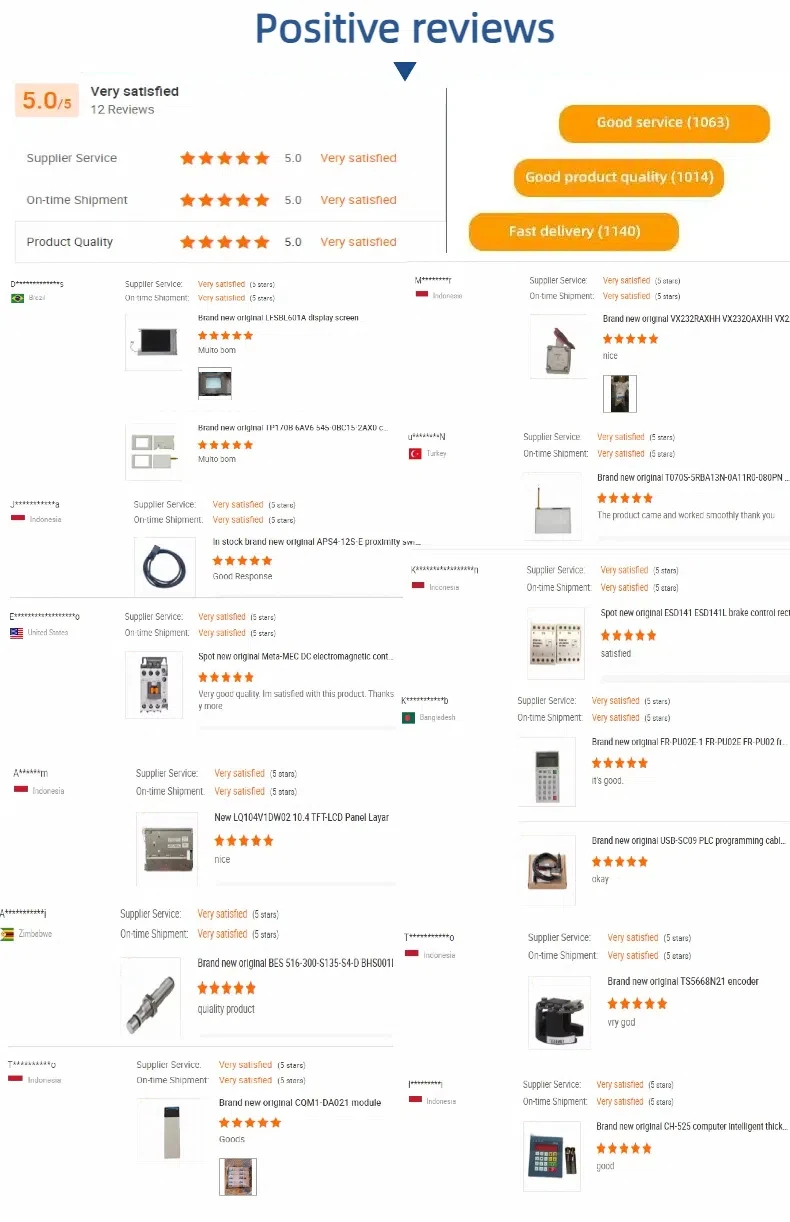
Task: Click the Supplier Service five-star rating
Action: point(225,158)
